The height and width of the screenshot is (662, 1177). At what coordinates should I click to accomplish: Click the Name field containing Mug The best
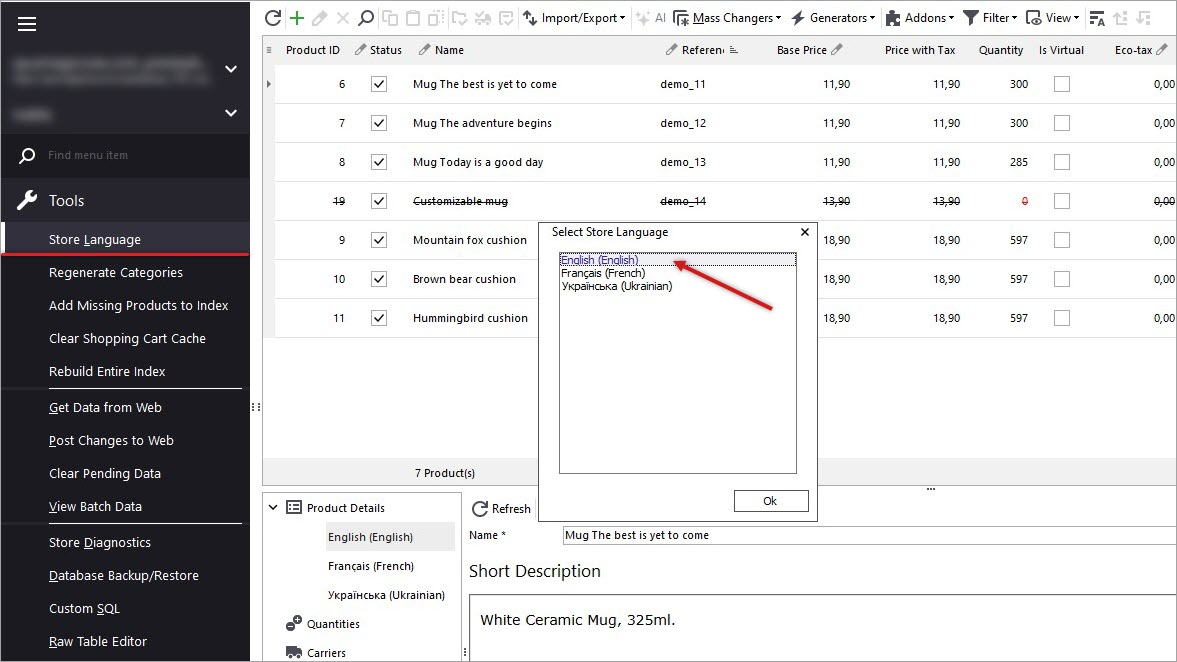click(x=869, y=535)
